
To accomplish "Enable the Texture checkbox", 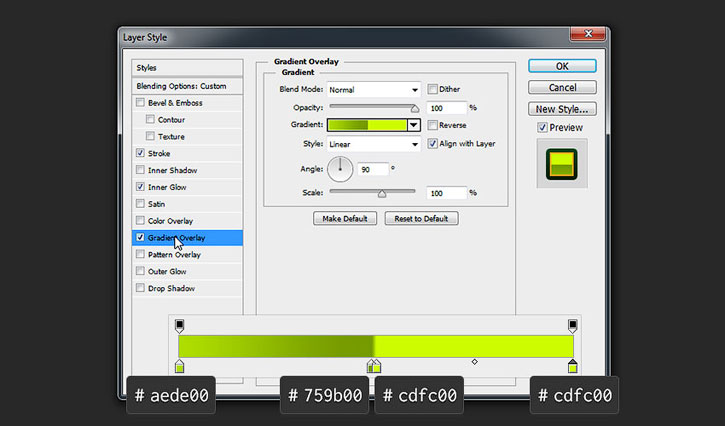I will pos(150,136).
